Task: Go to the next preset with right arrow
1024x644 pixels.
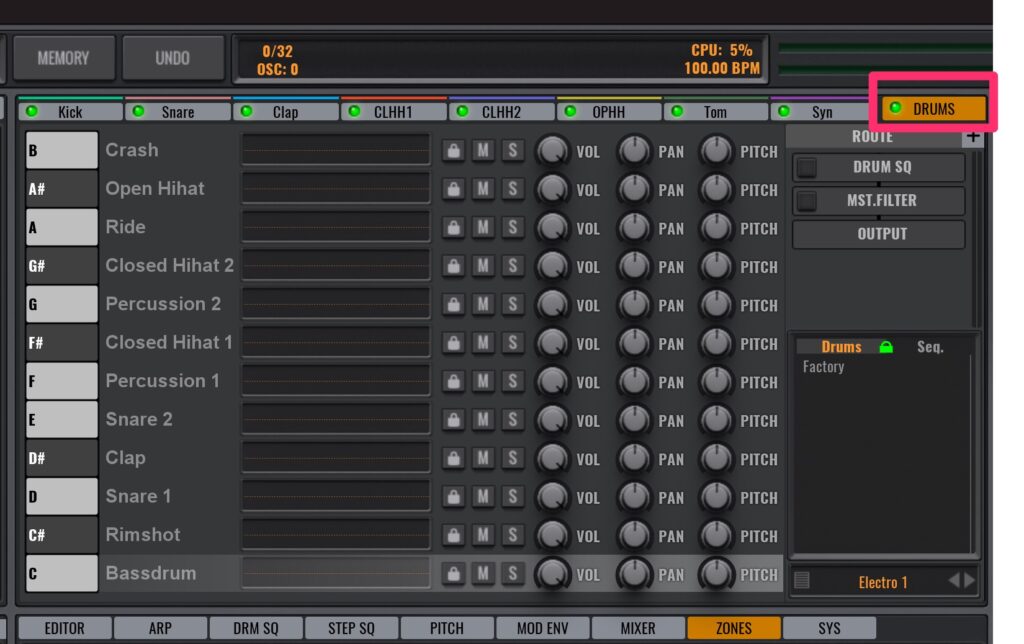Action: point(969,581)
